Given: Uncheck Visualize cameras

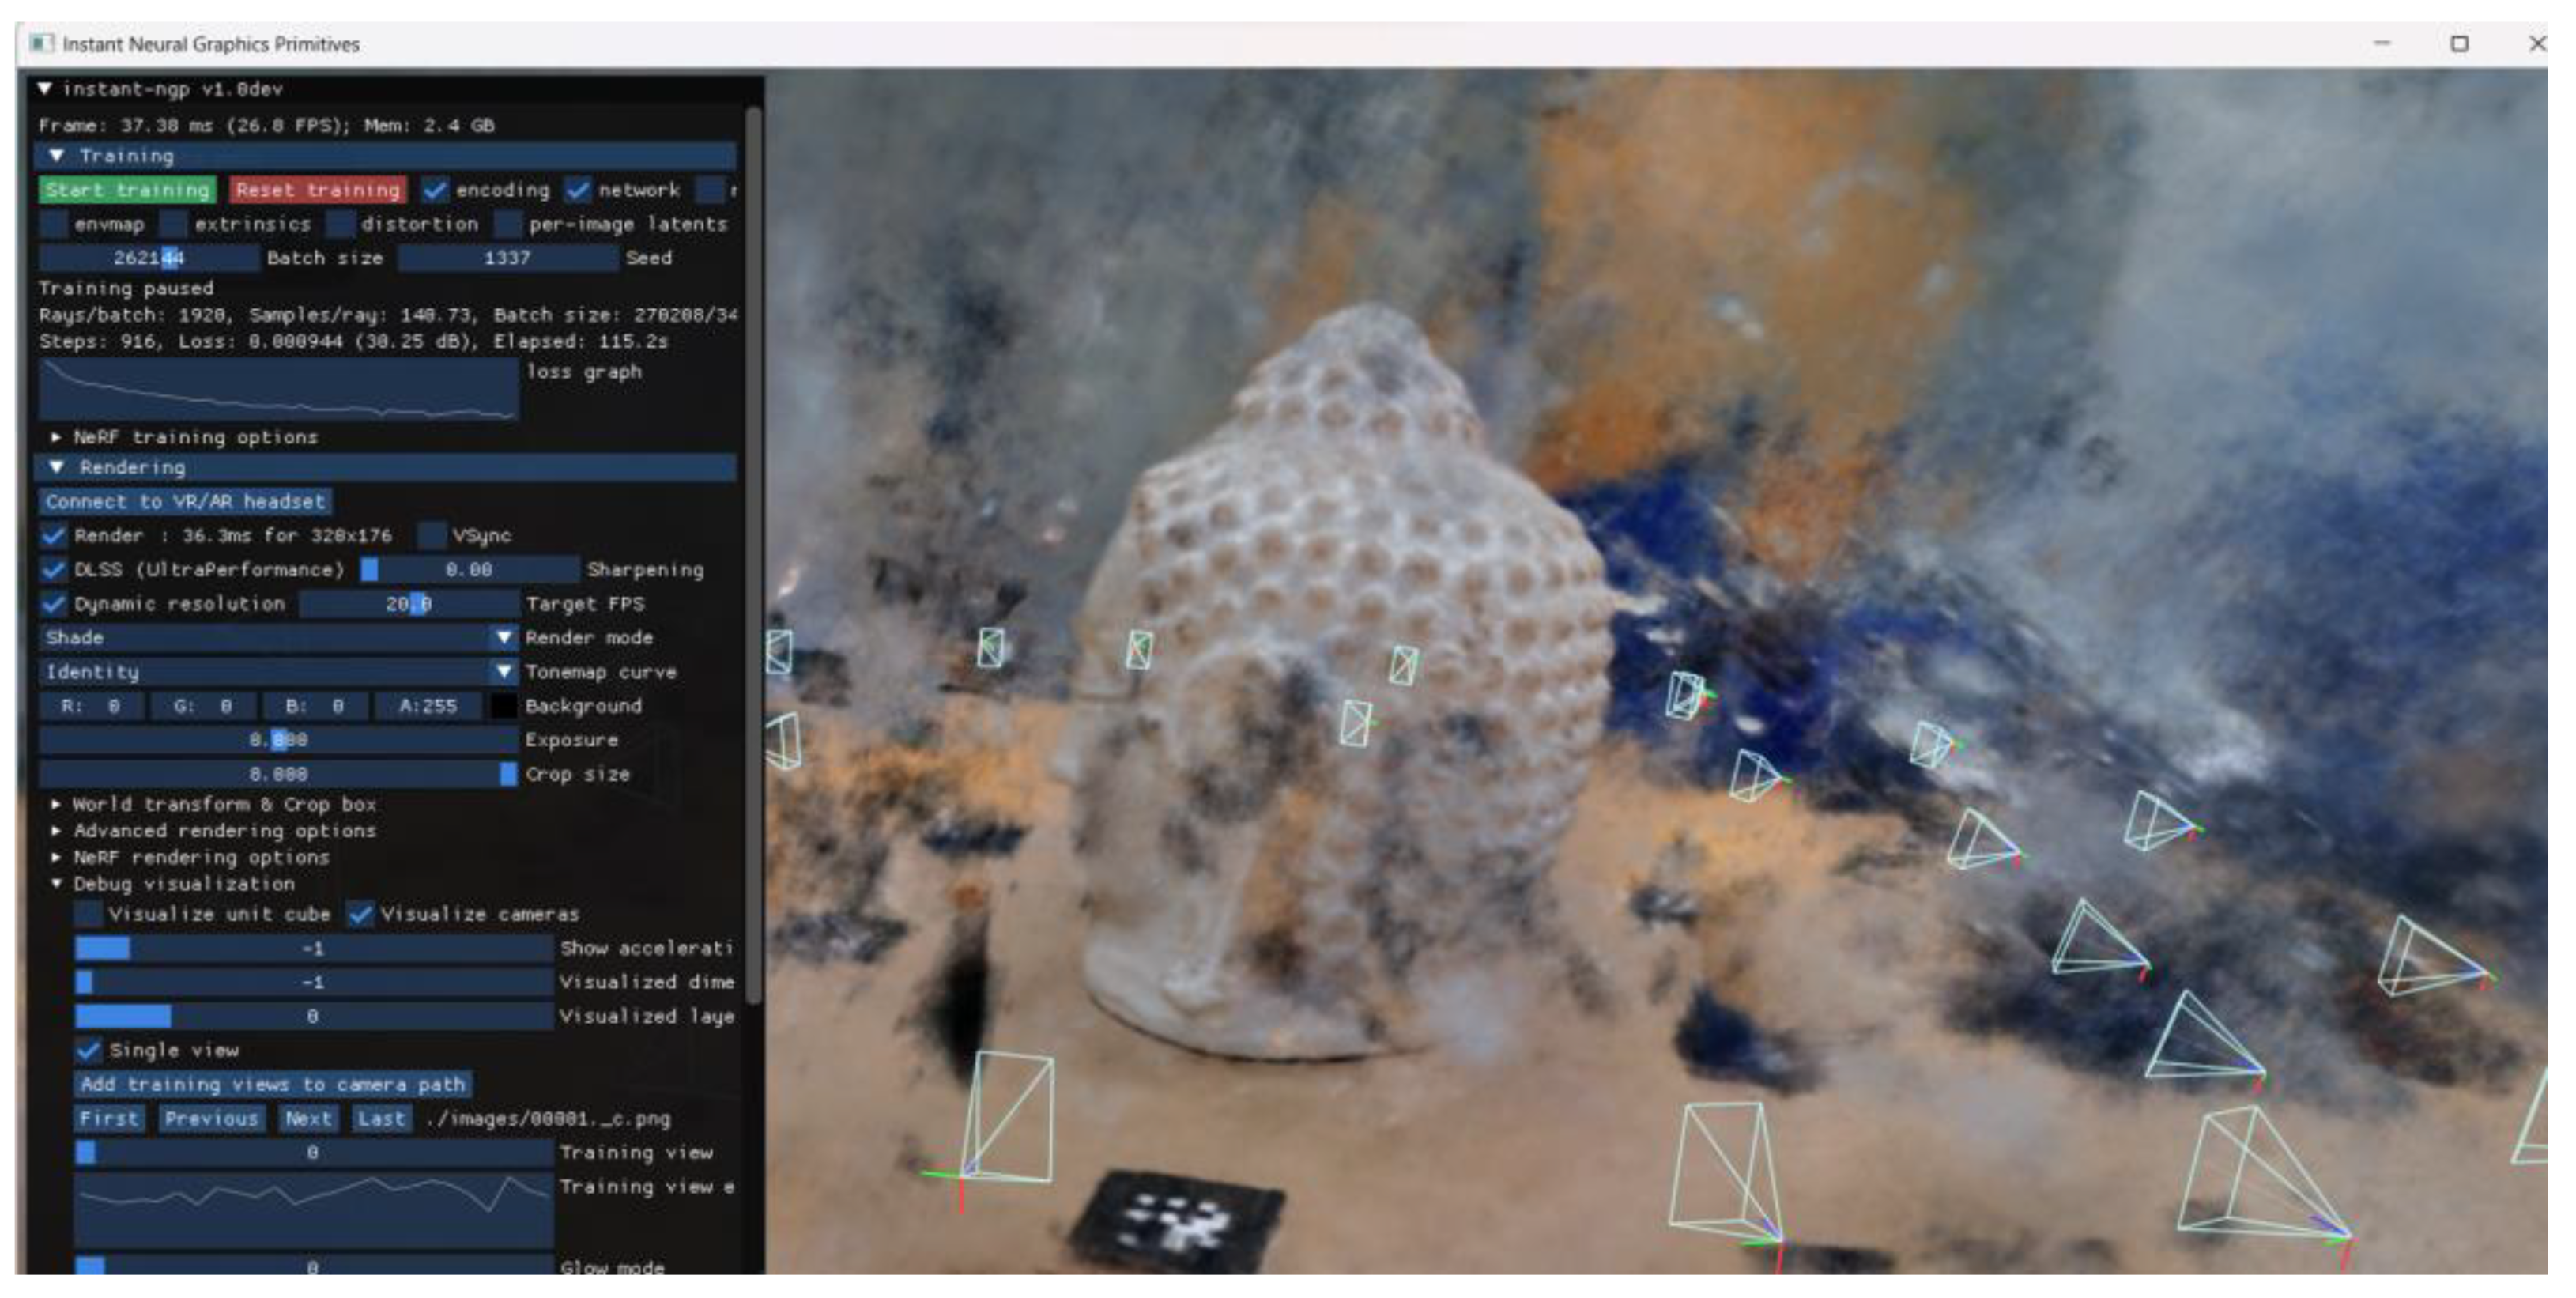Looking at the screenshot, I should click(360, 914).
